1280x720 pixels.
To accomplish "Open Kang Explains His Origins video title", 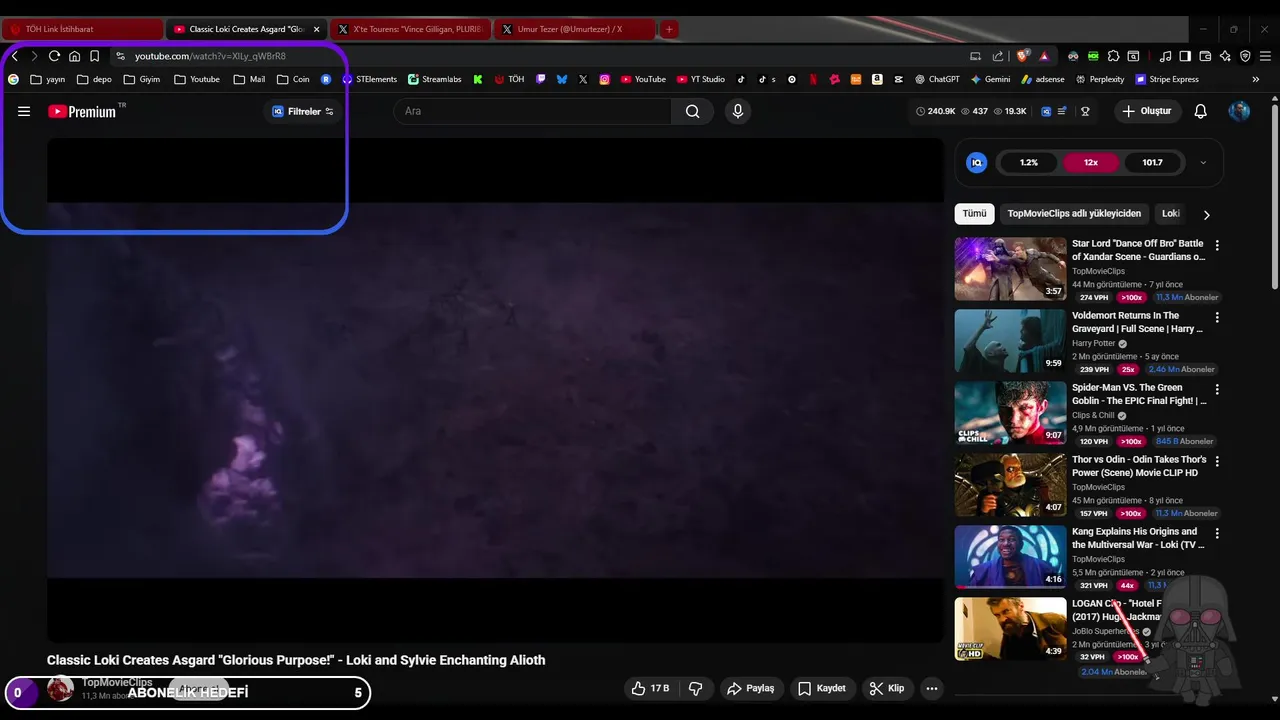I will click(1138, 538).
